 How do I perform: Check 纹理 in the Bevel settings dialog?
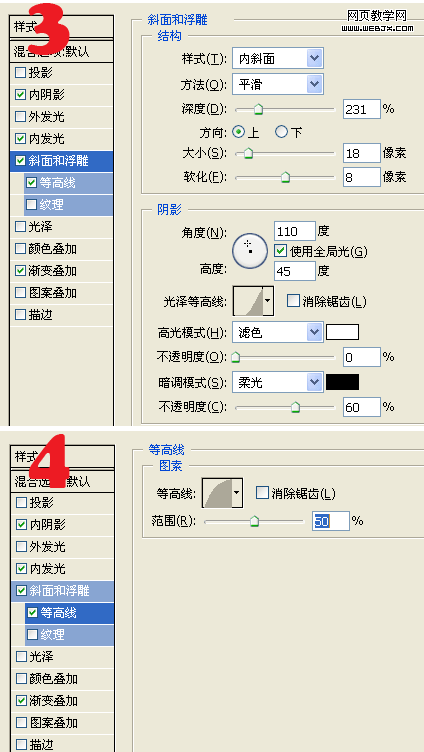tap(32, 205)
